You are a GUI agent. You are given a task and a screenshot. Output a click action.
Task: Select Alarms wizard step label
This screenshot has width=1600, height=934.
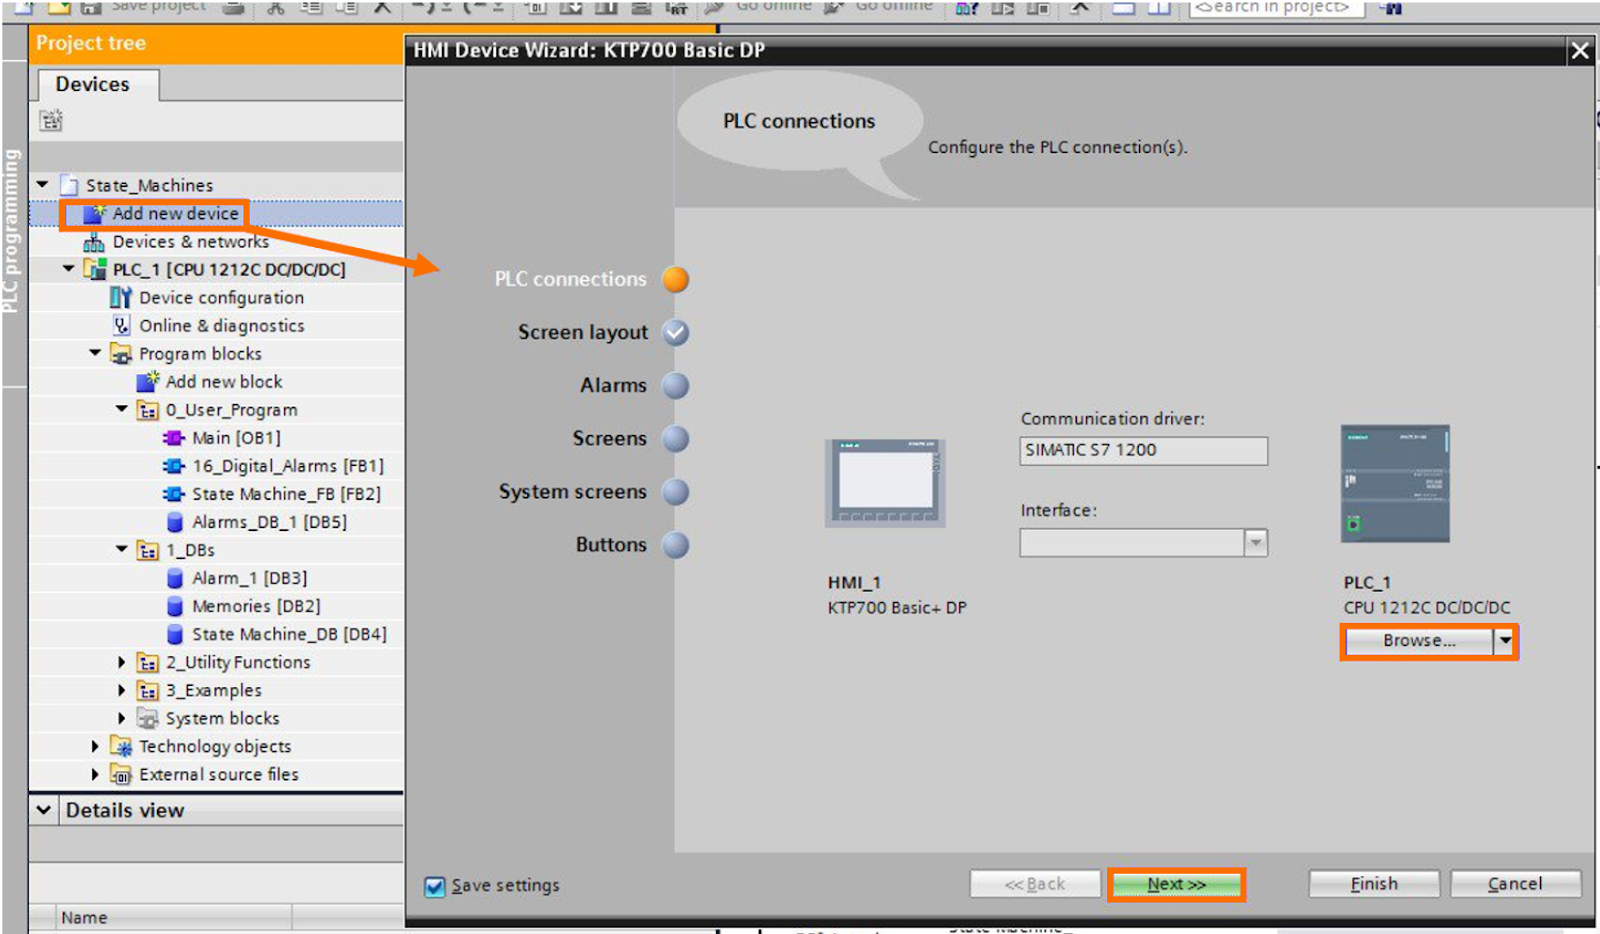pos(613,385)
